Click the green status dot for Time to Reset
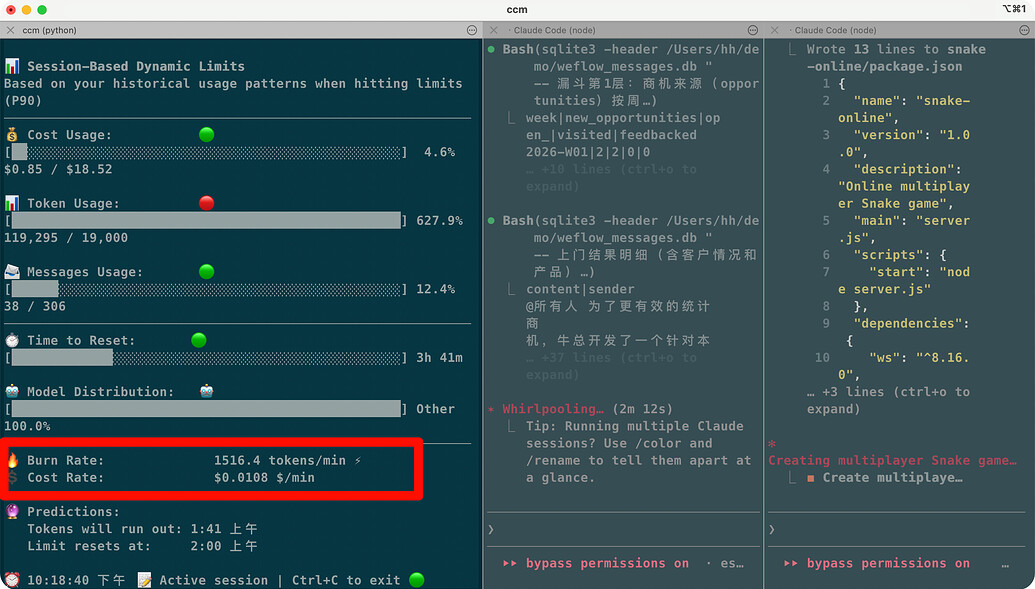The image size is (1035, 589). tap(199, 340)
